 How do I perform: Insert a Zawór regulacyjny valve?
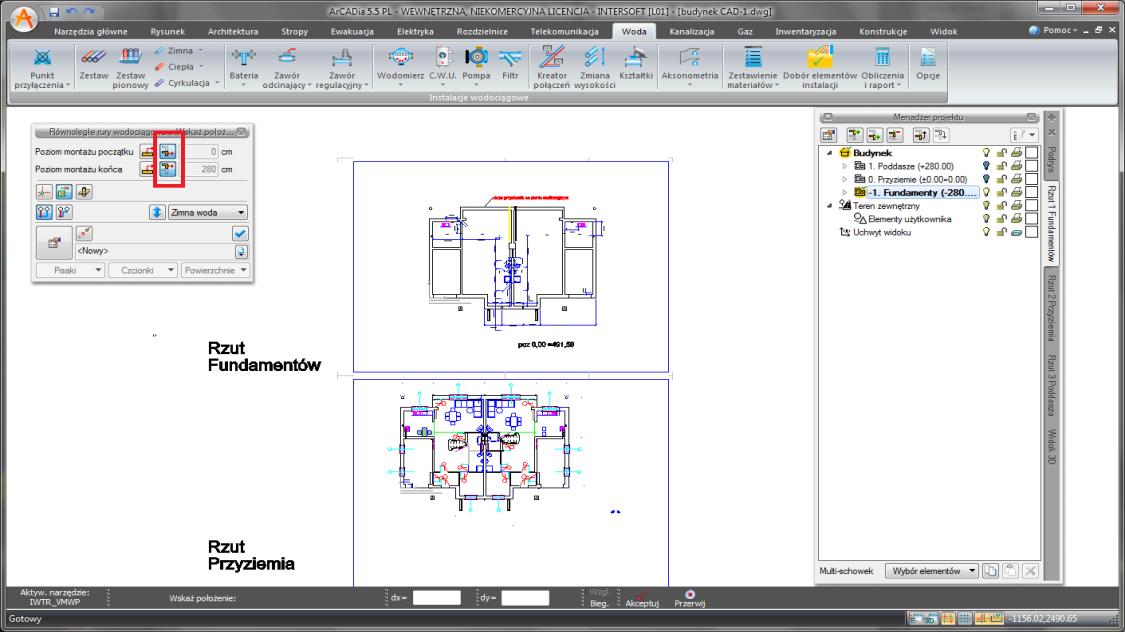(x=342, y=68)
